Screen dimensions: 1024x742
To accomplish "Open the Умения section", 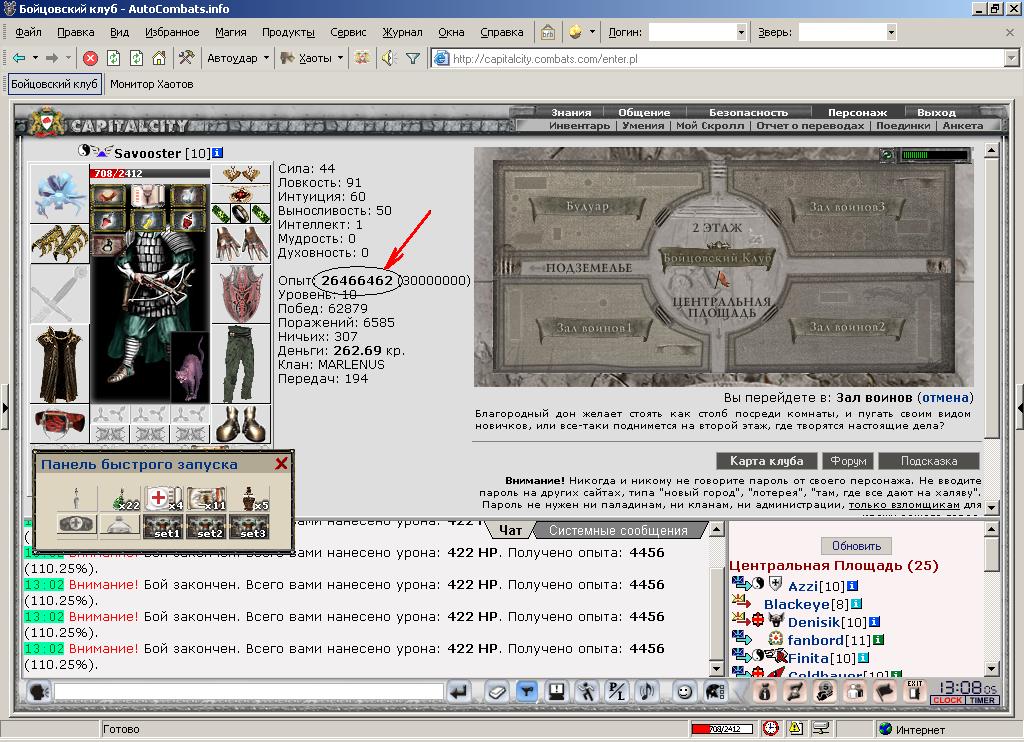I will (643, 125).
